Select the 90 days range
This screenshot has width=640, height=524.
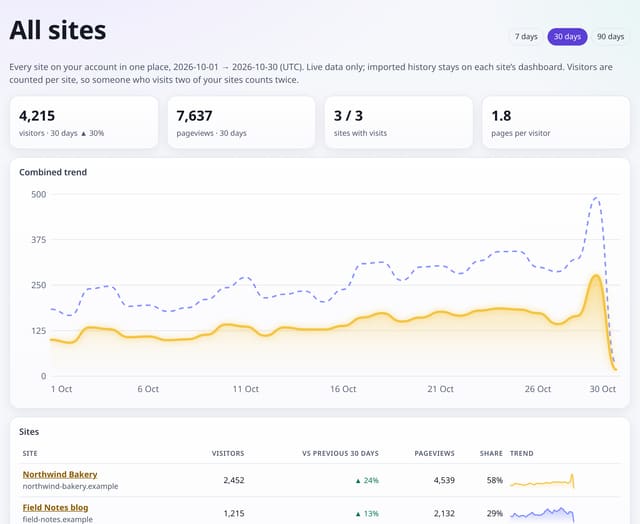point(610,37)
